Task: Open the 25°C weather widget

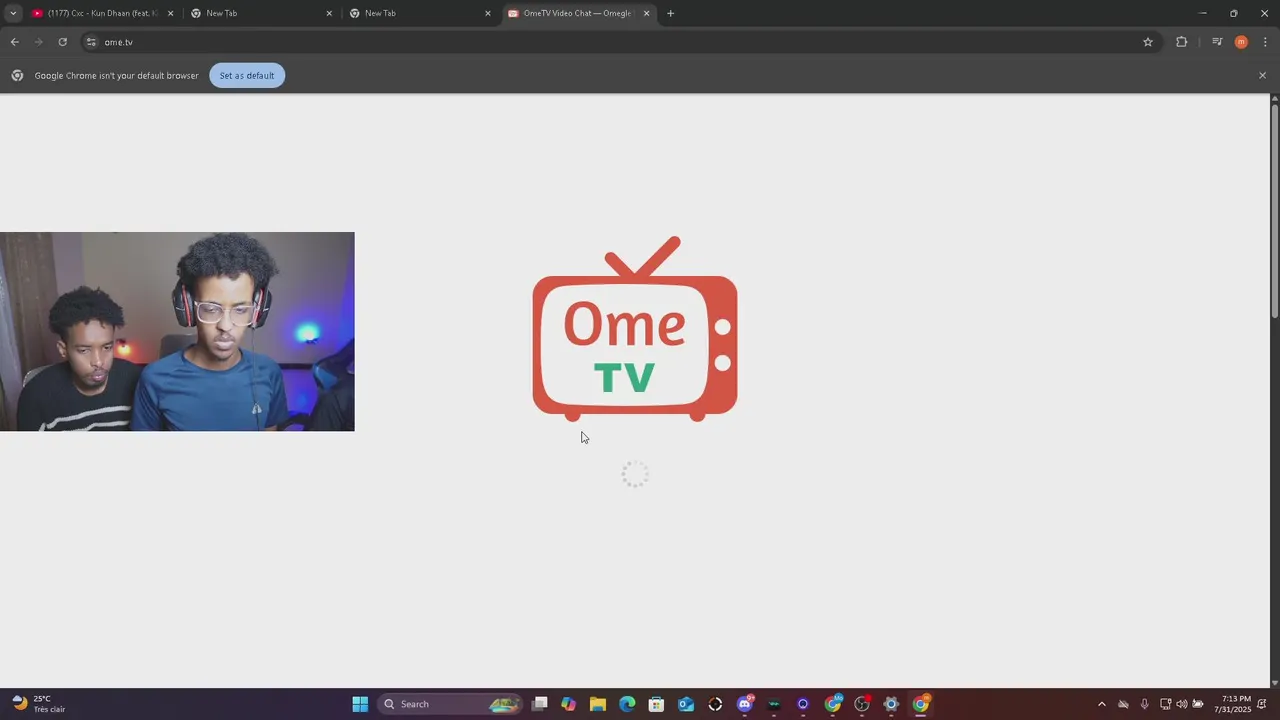Action: click(40, 704)
